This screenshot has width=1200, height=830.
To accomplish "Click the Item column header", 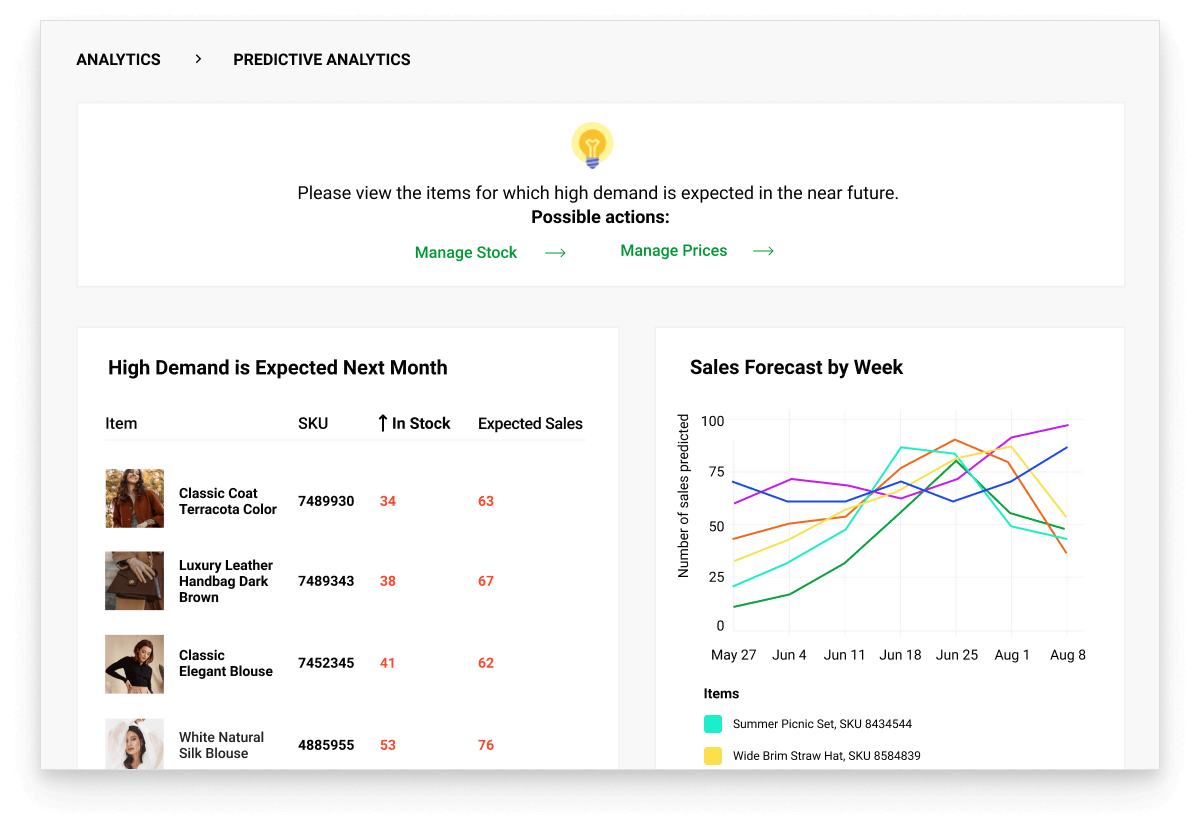I will tap(121, 424).
